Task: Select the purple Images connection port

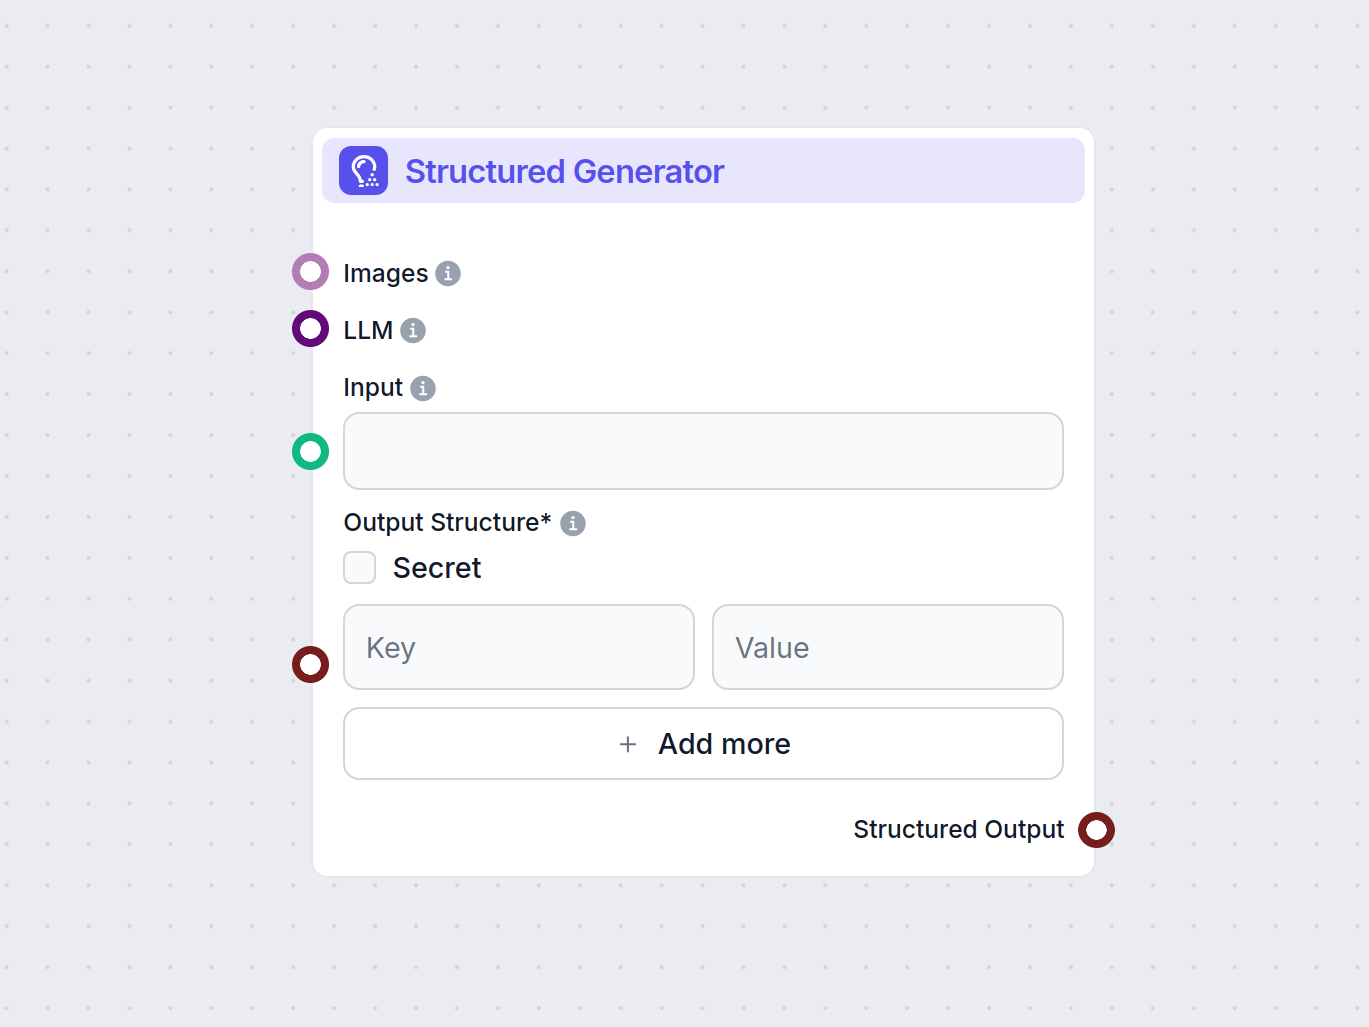Action: pyautogui.click(x=310, y=271)
